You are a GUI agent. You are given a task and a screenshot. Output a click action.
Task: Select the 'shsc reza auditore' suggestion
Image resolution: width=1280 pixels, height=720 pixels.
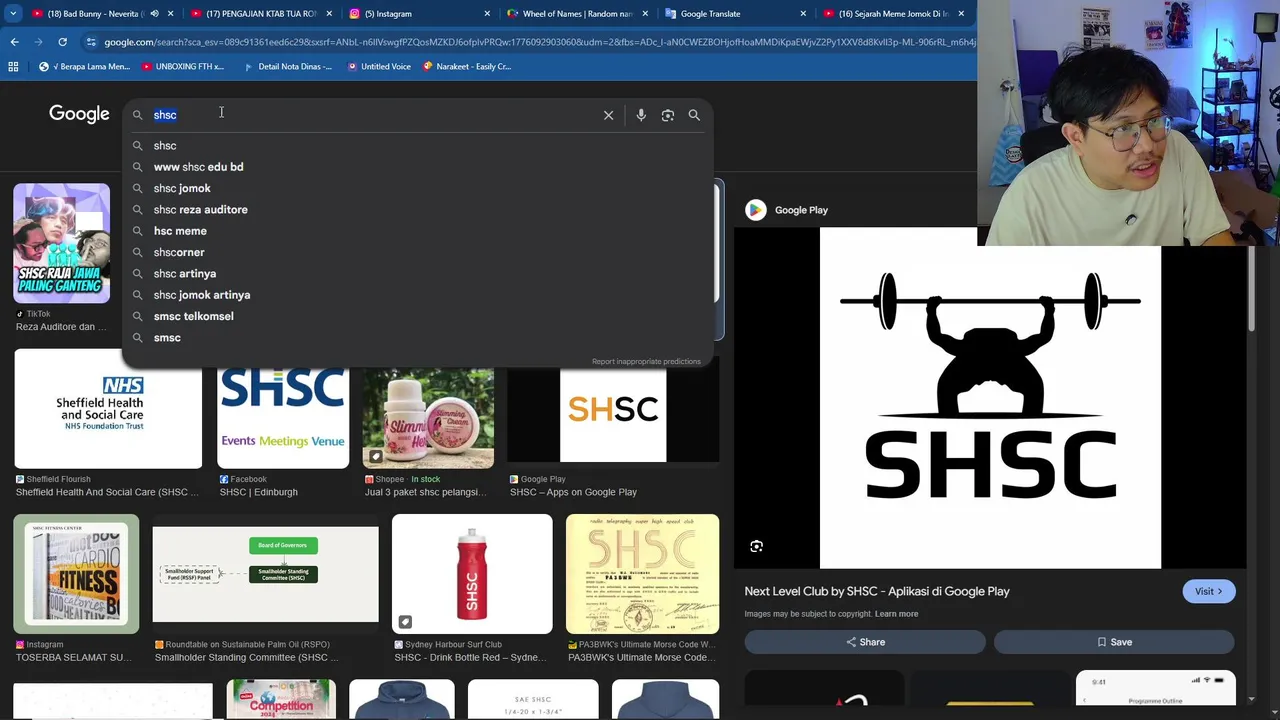[x=418, y=210]
